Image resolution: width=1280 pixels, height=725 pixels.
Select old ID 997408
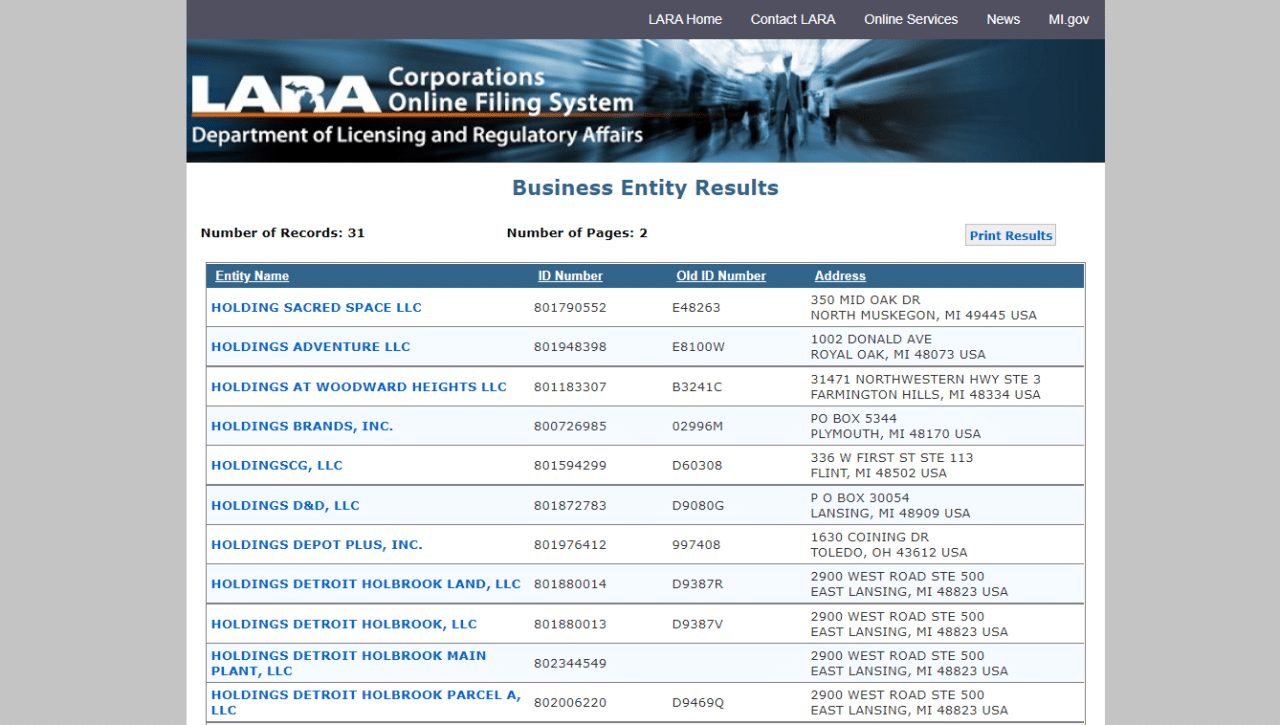pyautogui.click(x=696, y=545)
